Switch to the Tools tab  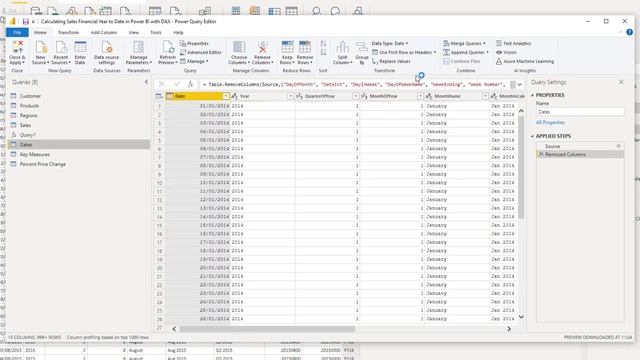coord(156,32)
